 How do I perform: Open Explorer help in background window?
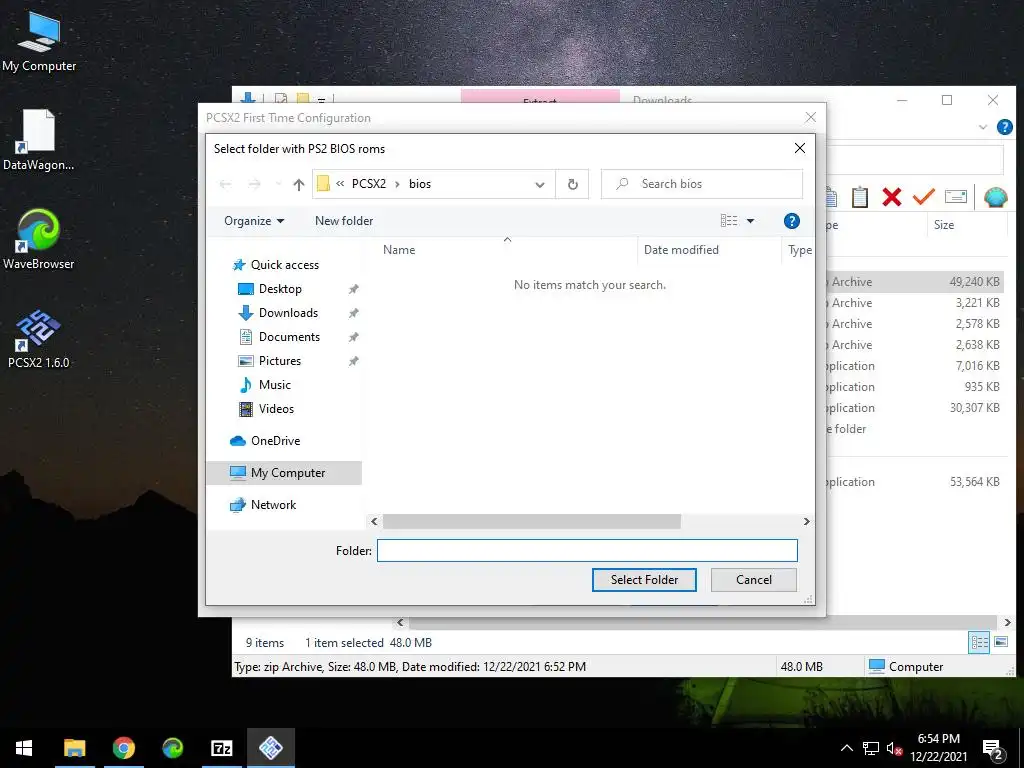(1004, 127)
